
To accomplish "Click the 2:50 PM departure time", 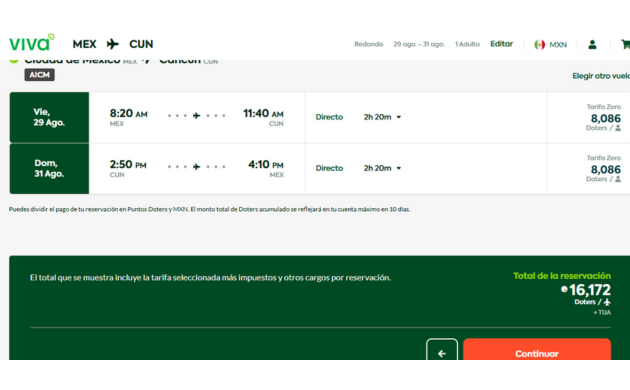I will [128, 165].
